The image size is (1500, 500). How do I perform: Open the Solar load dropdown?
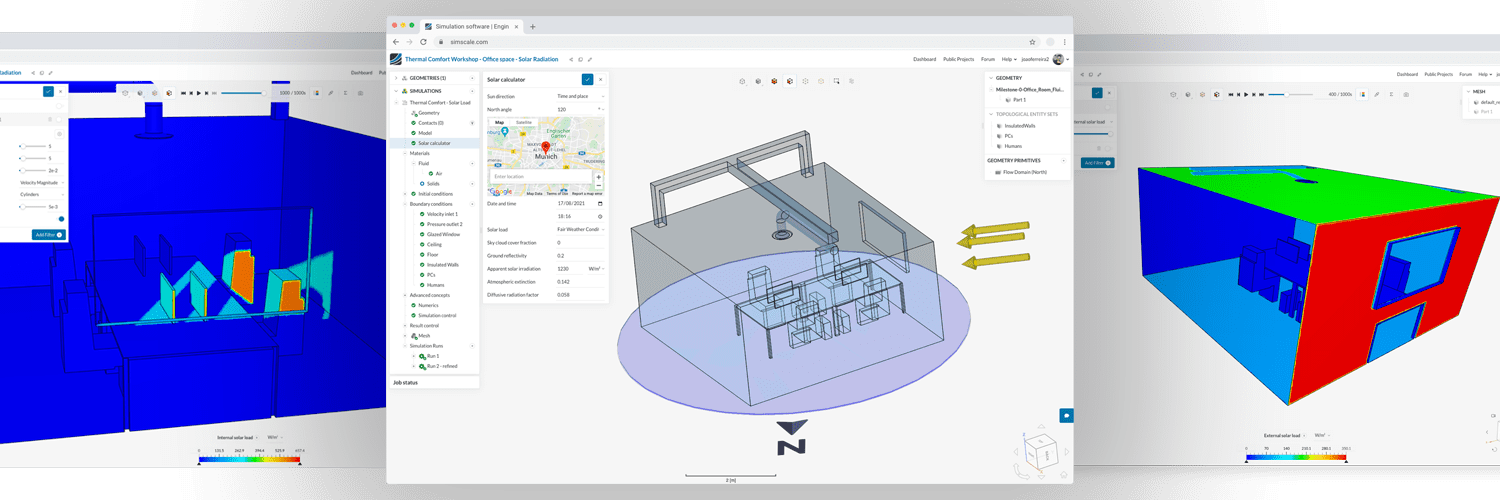tap(580, 229)
